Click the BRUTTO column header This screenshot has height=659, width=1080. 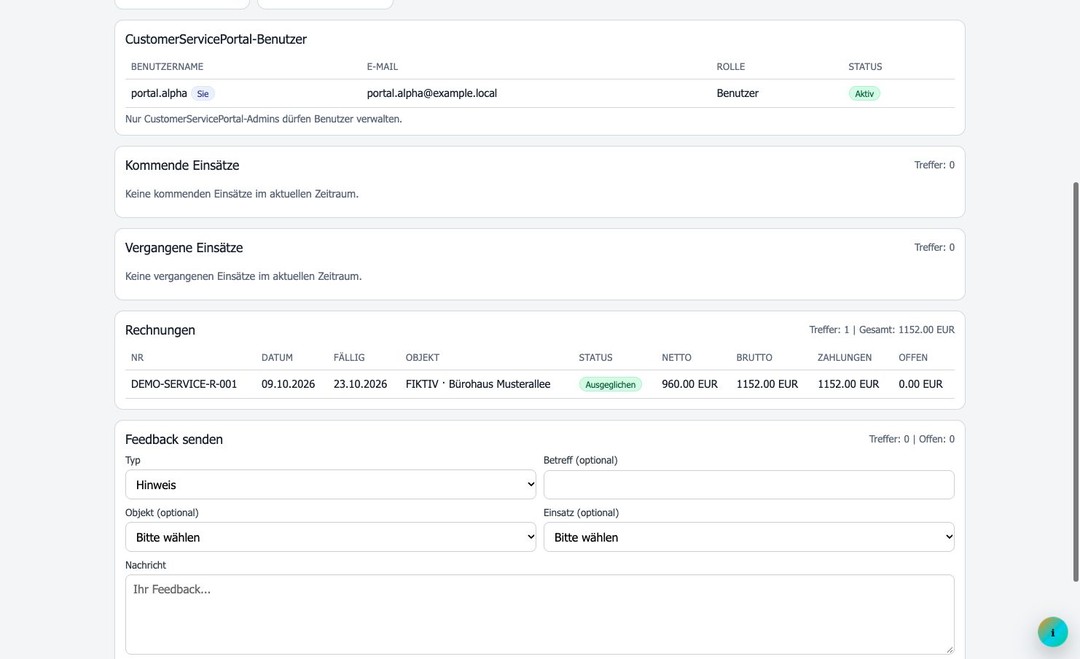(x=754, y=357)
